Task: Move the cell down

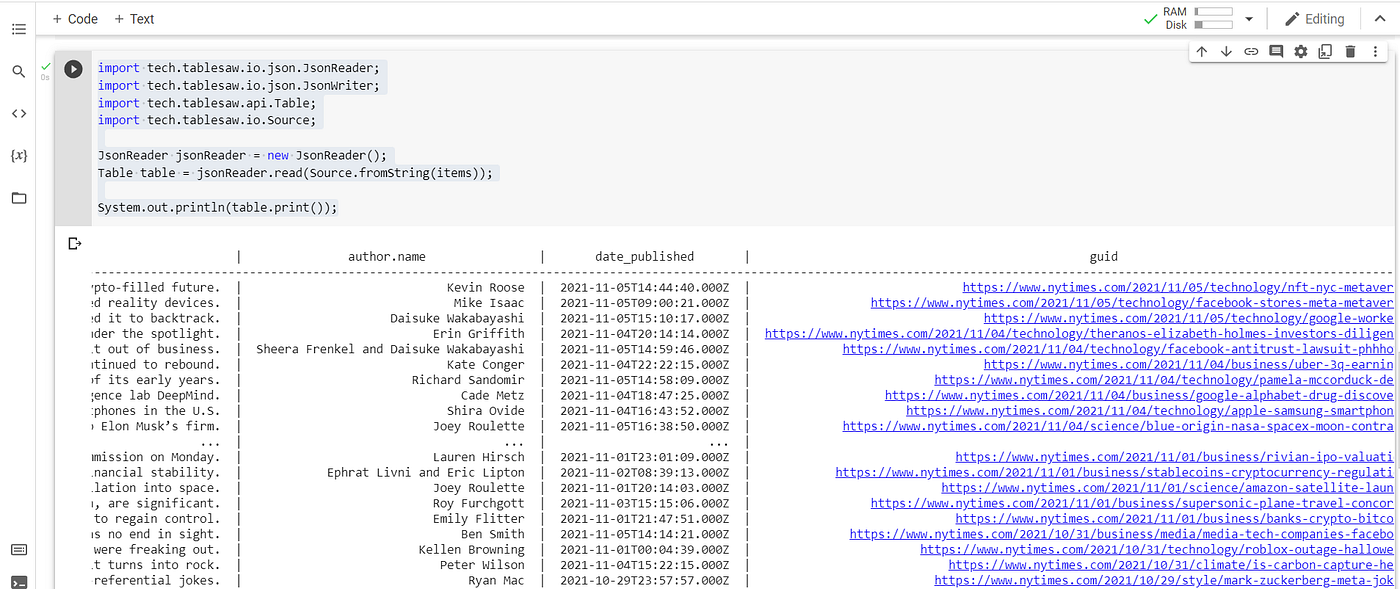Action: pyautogui.click(x=1226, y=50)
